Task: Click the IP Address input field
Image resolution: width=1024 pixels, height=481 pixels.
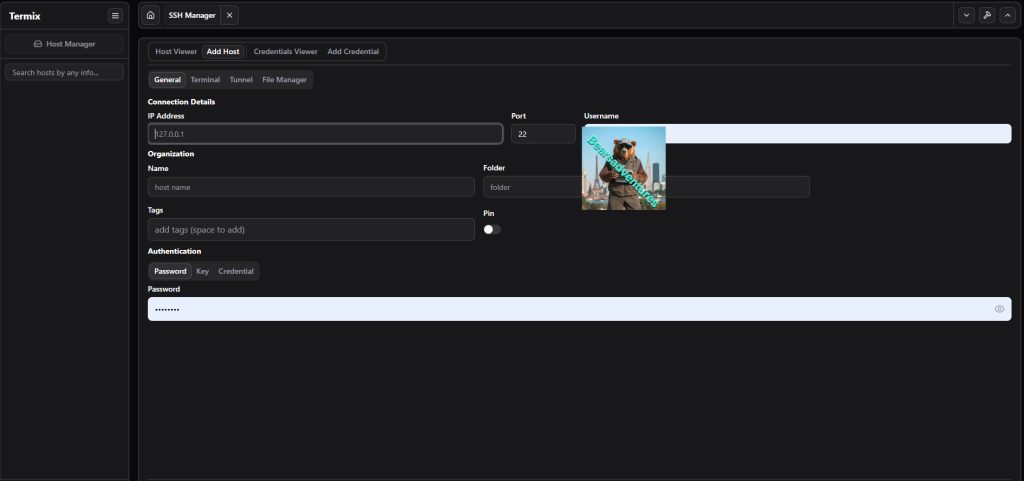Action: coord(325,133)
